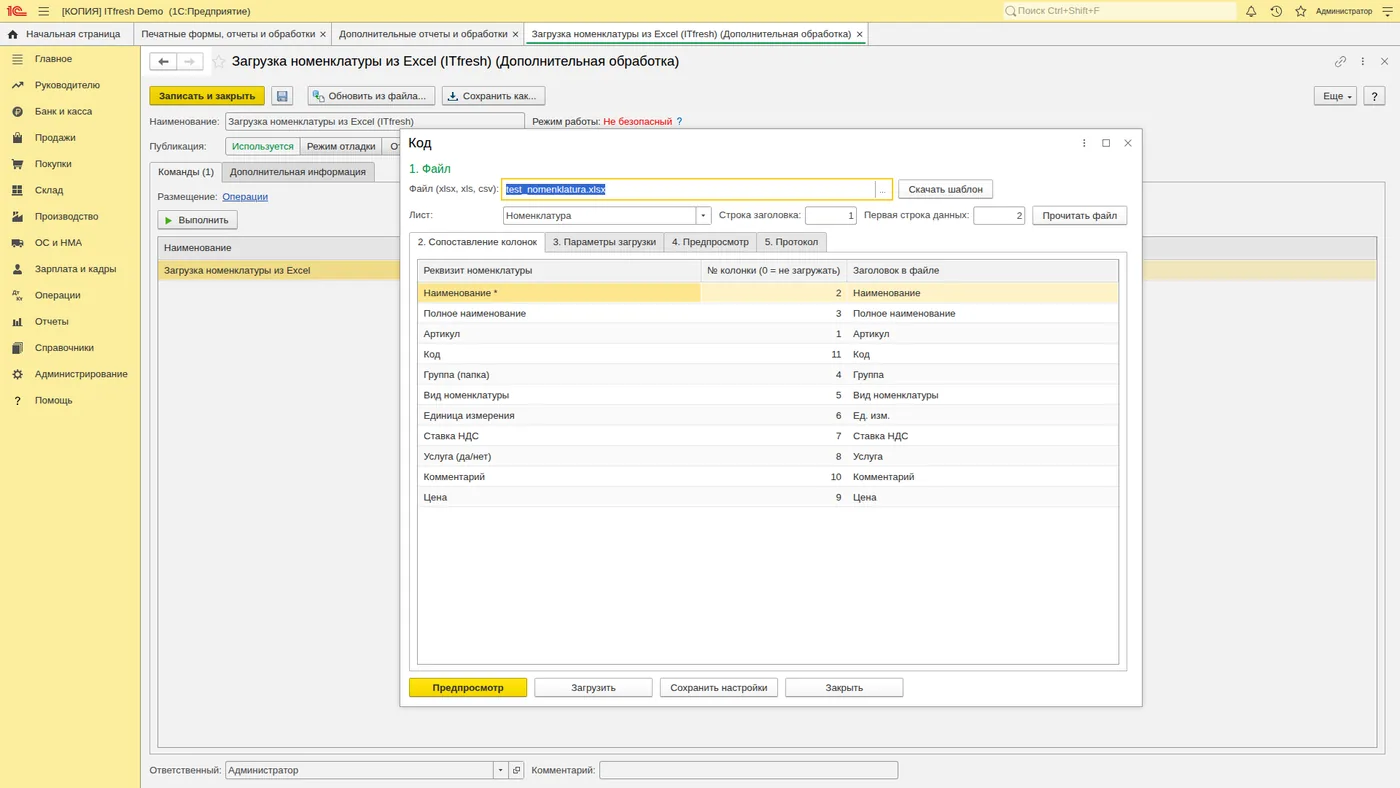
Task: Open Производство section in sidebar
Action: coord(66,216)
